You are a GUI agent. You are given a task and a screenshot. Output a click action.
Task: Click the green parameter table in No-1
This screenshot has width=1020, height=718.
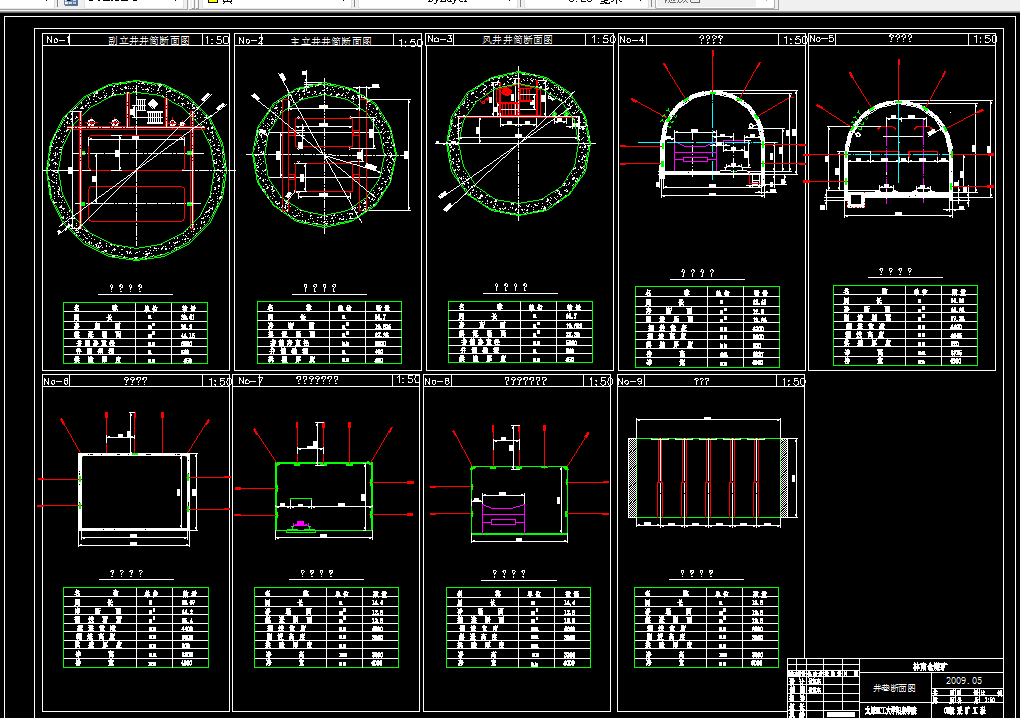[x=135, y=333]
